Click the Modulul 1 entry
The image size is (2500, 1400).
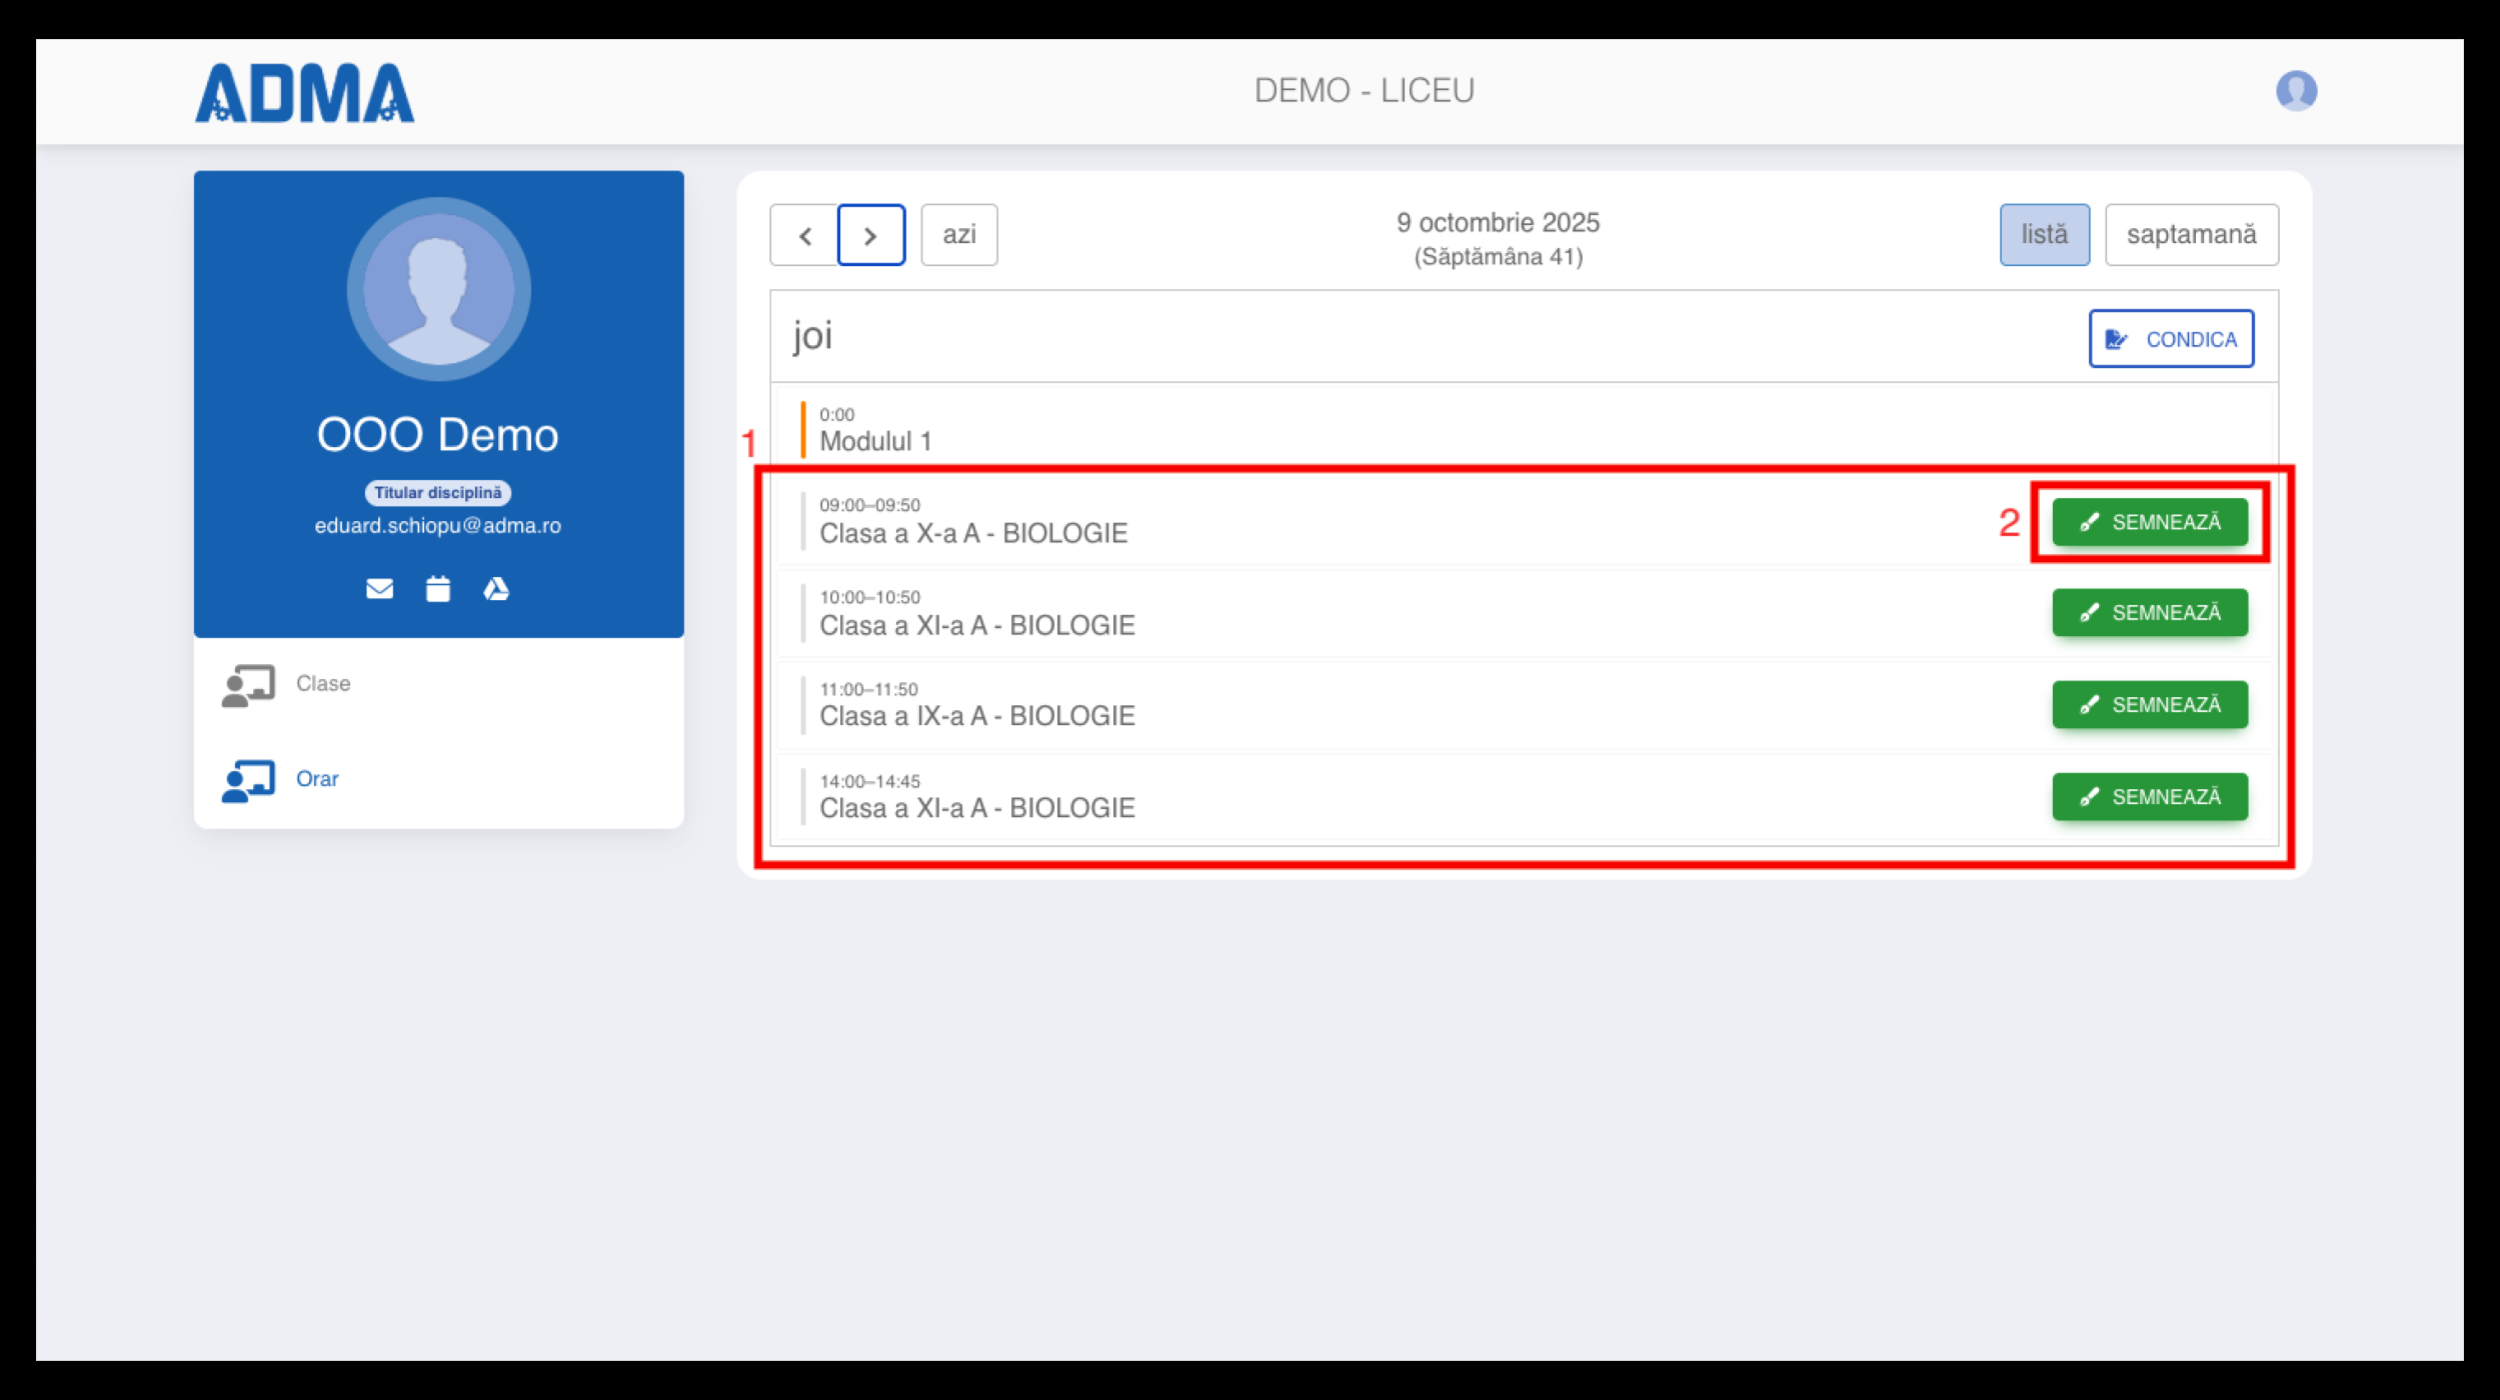click(875, 441)
